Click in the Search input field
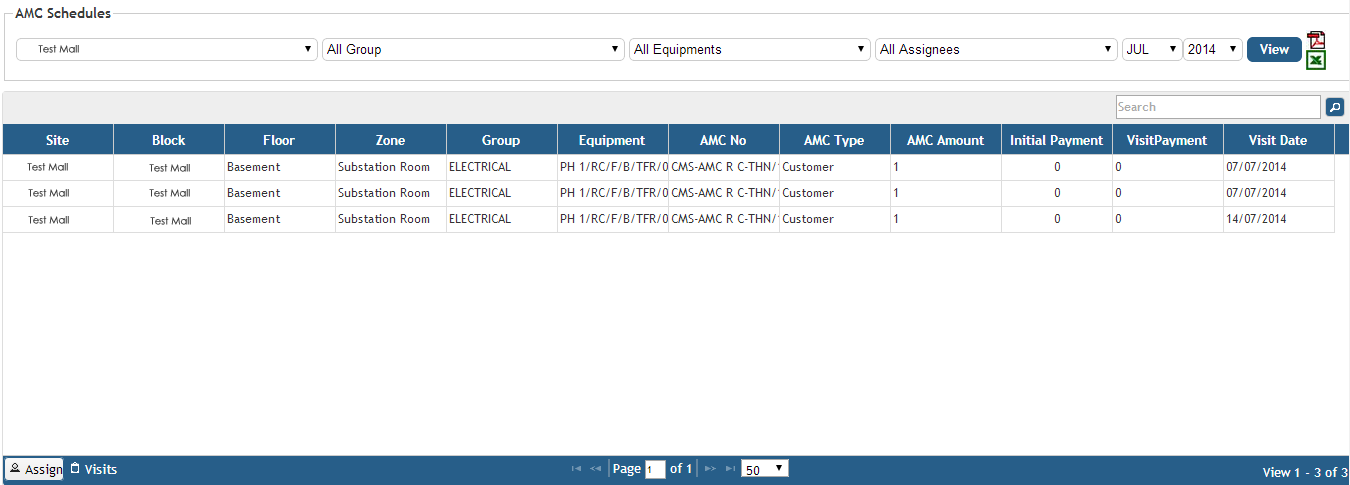This screenshot has height=485, width=1350. coord(1217,107)
